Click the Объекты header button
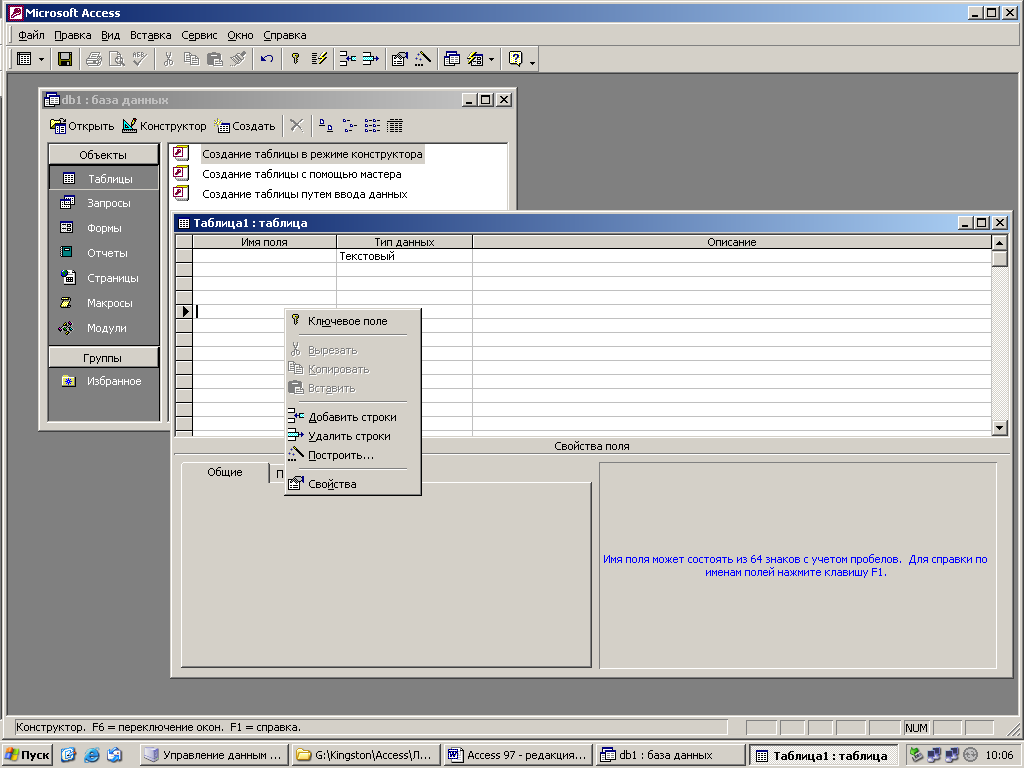Viewport: 1024px width, 768px height. pos(103,155)
